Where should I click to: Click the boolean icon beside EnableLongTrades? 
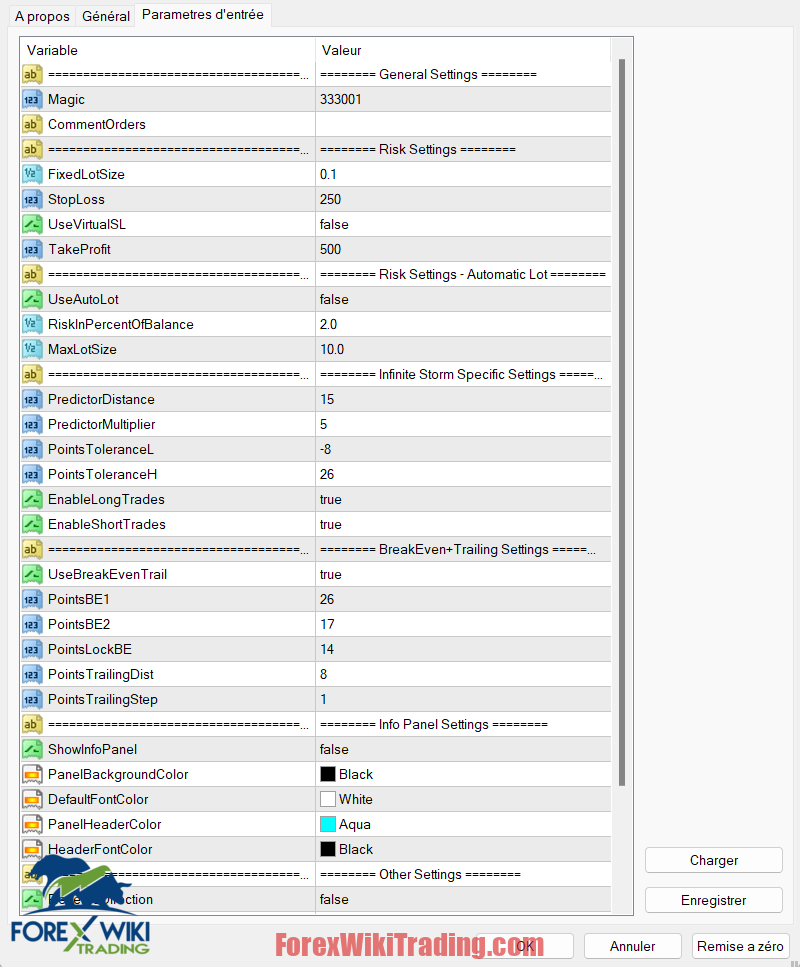point(32,500)
